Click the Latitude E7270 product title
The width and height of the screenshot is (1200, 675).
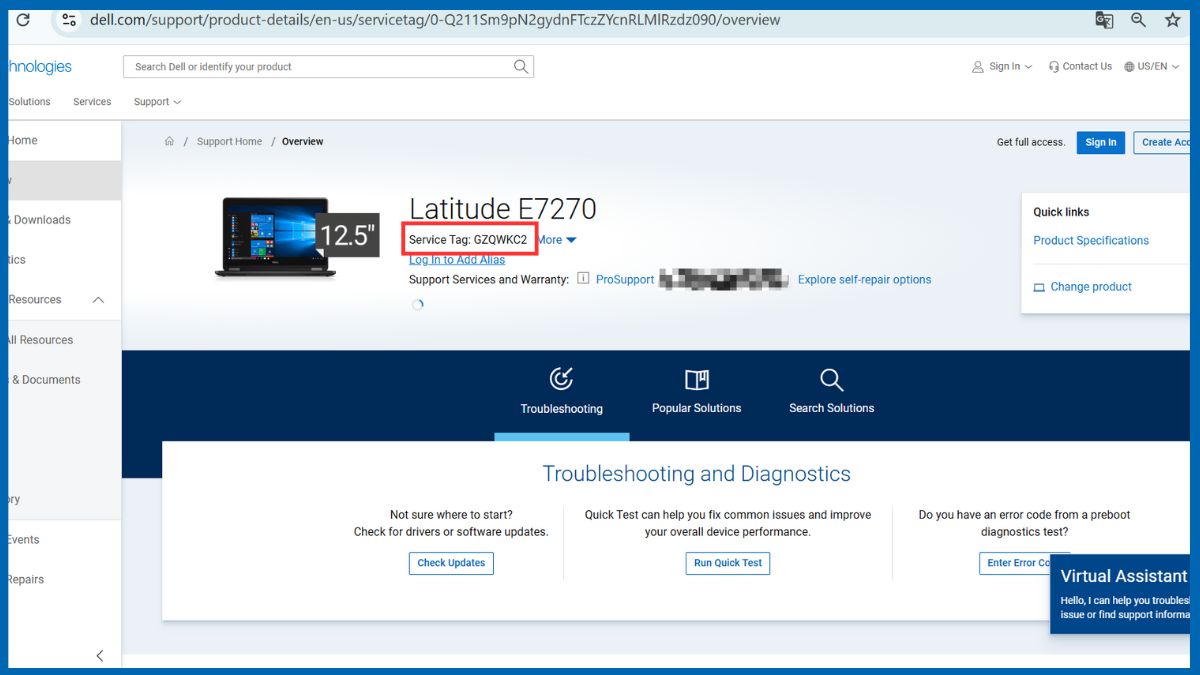click(503, 209)
